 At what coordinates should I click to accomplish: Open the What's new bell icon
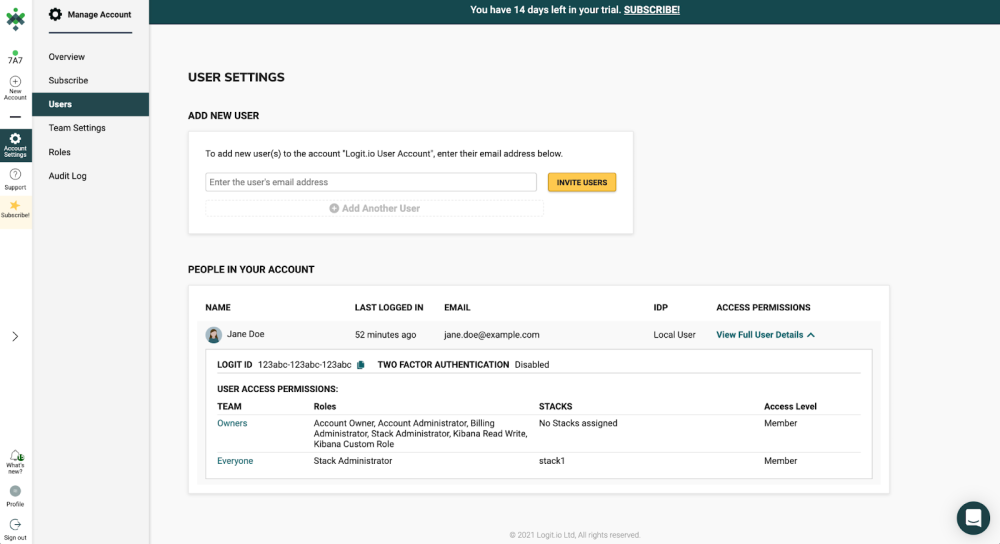click(15, 457)
